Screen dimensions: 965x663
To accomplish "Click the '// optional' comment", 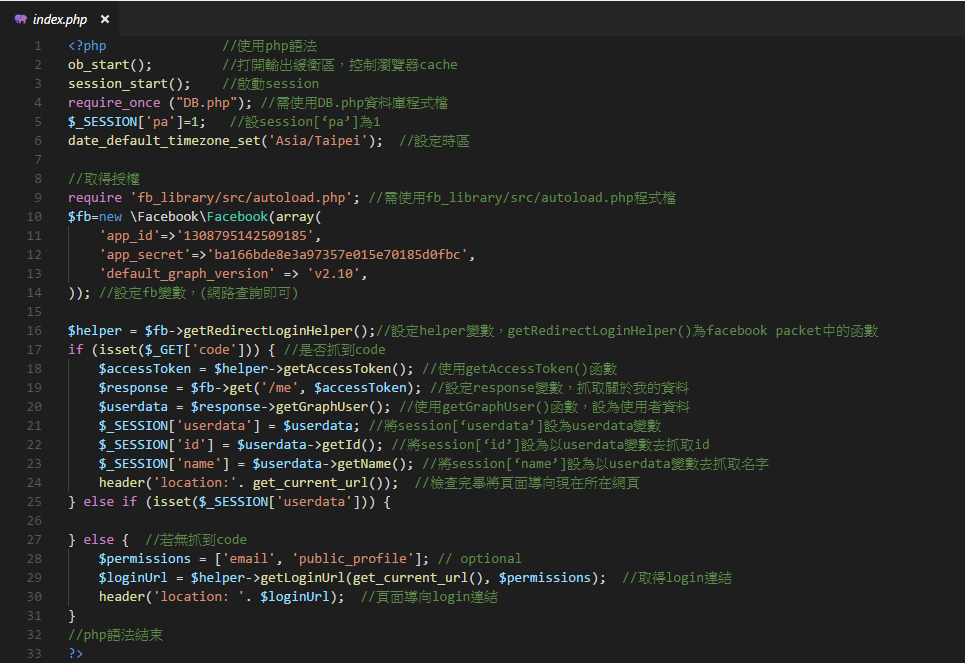I will click(479, 559).
